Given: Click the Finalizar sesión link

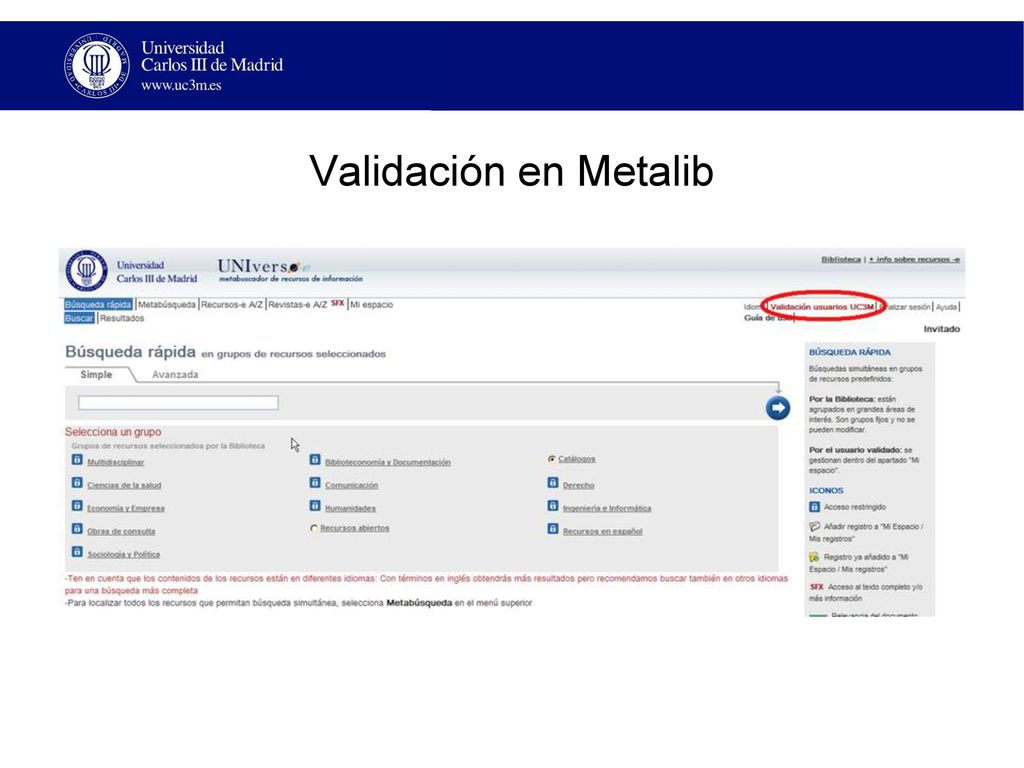Looking at the screenshot, I should click(905, 307).
